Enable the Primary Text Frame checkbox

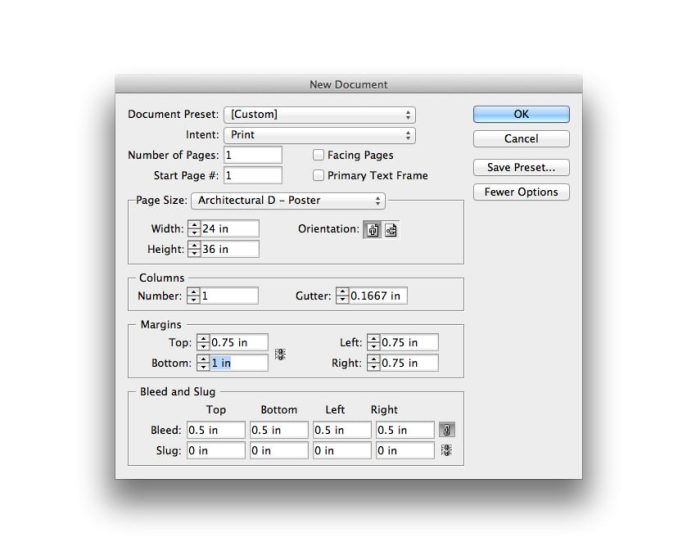(x=318, y=175)
